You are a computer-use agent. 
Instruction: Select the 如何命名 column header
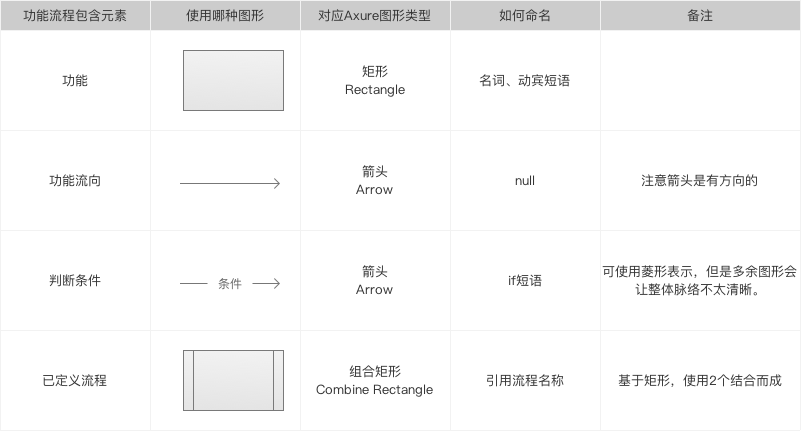[x=525, y=15]
